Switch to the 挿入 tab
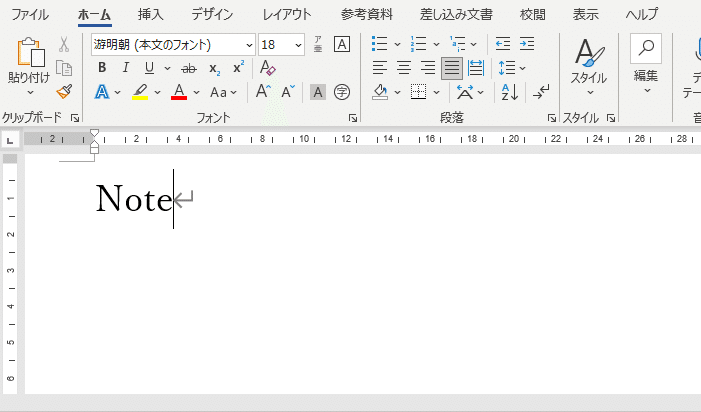Image resolution: width=701 pixels, height=412 pixels. 150,15
